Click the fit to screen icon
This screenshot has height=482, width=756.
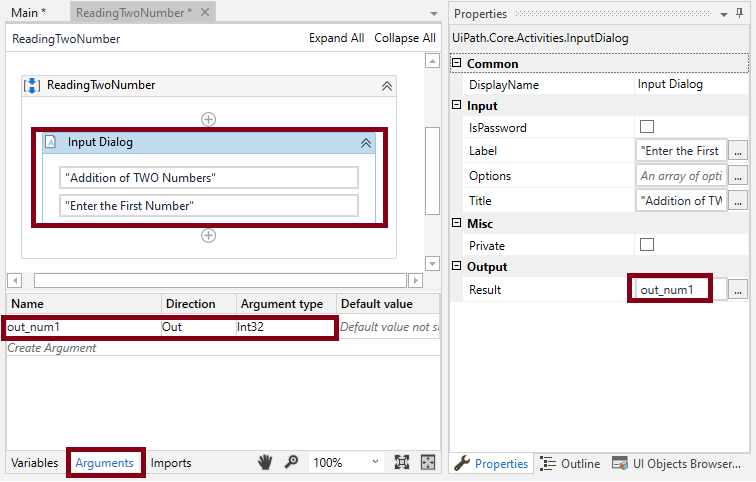[x=402, y=462]
